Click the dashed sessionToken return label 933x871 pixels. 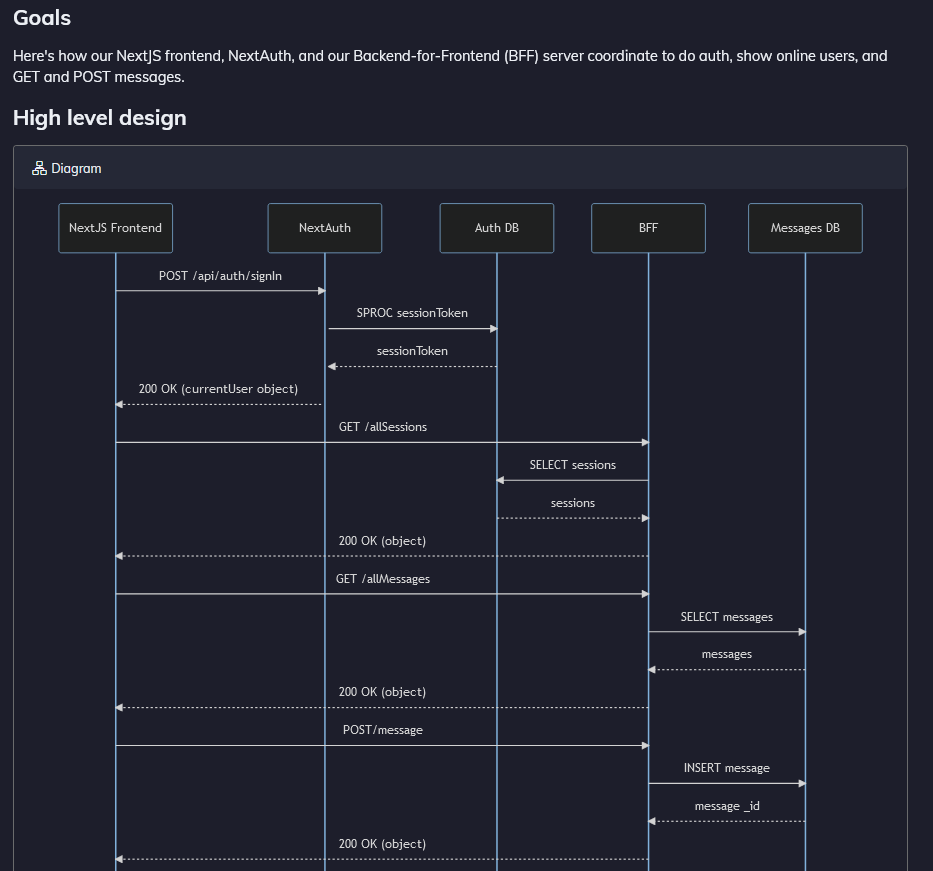tap(412, 351)
